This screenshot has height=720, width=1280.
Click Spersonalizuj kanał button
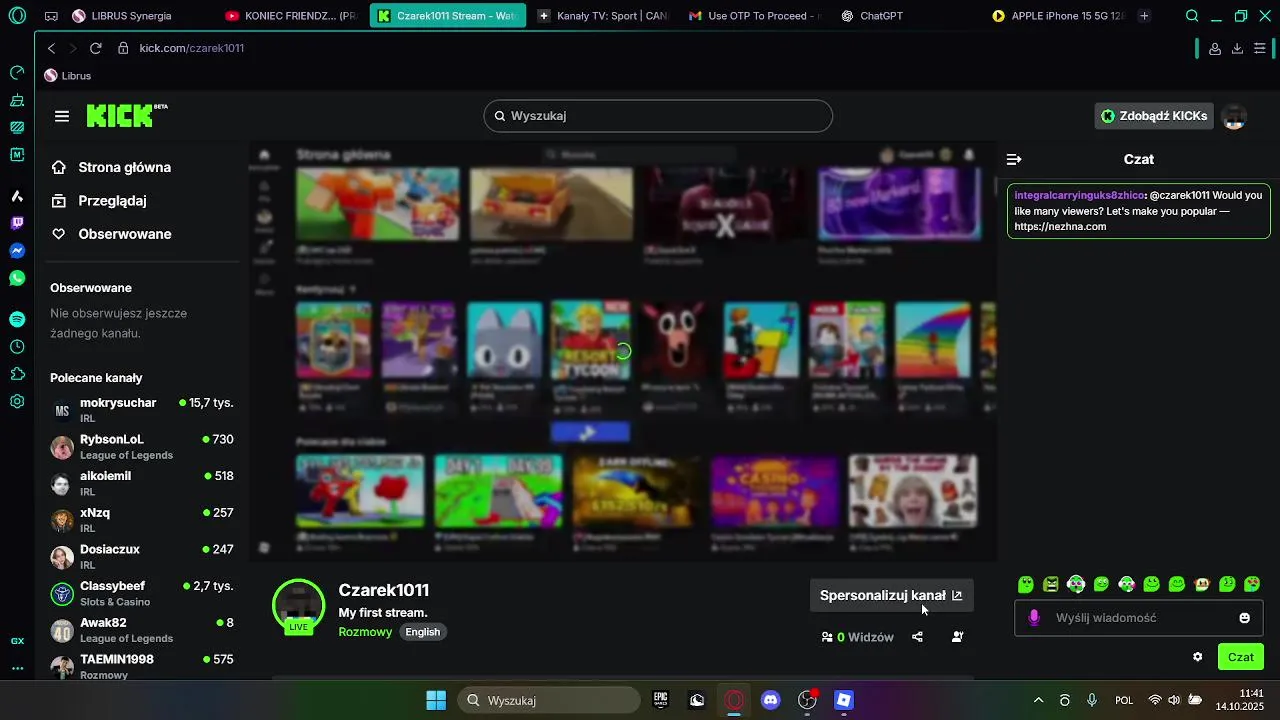pyautogui.click(x=891, y=595)
